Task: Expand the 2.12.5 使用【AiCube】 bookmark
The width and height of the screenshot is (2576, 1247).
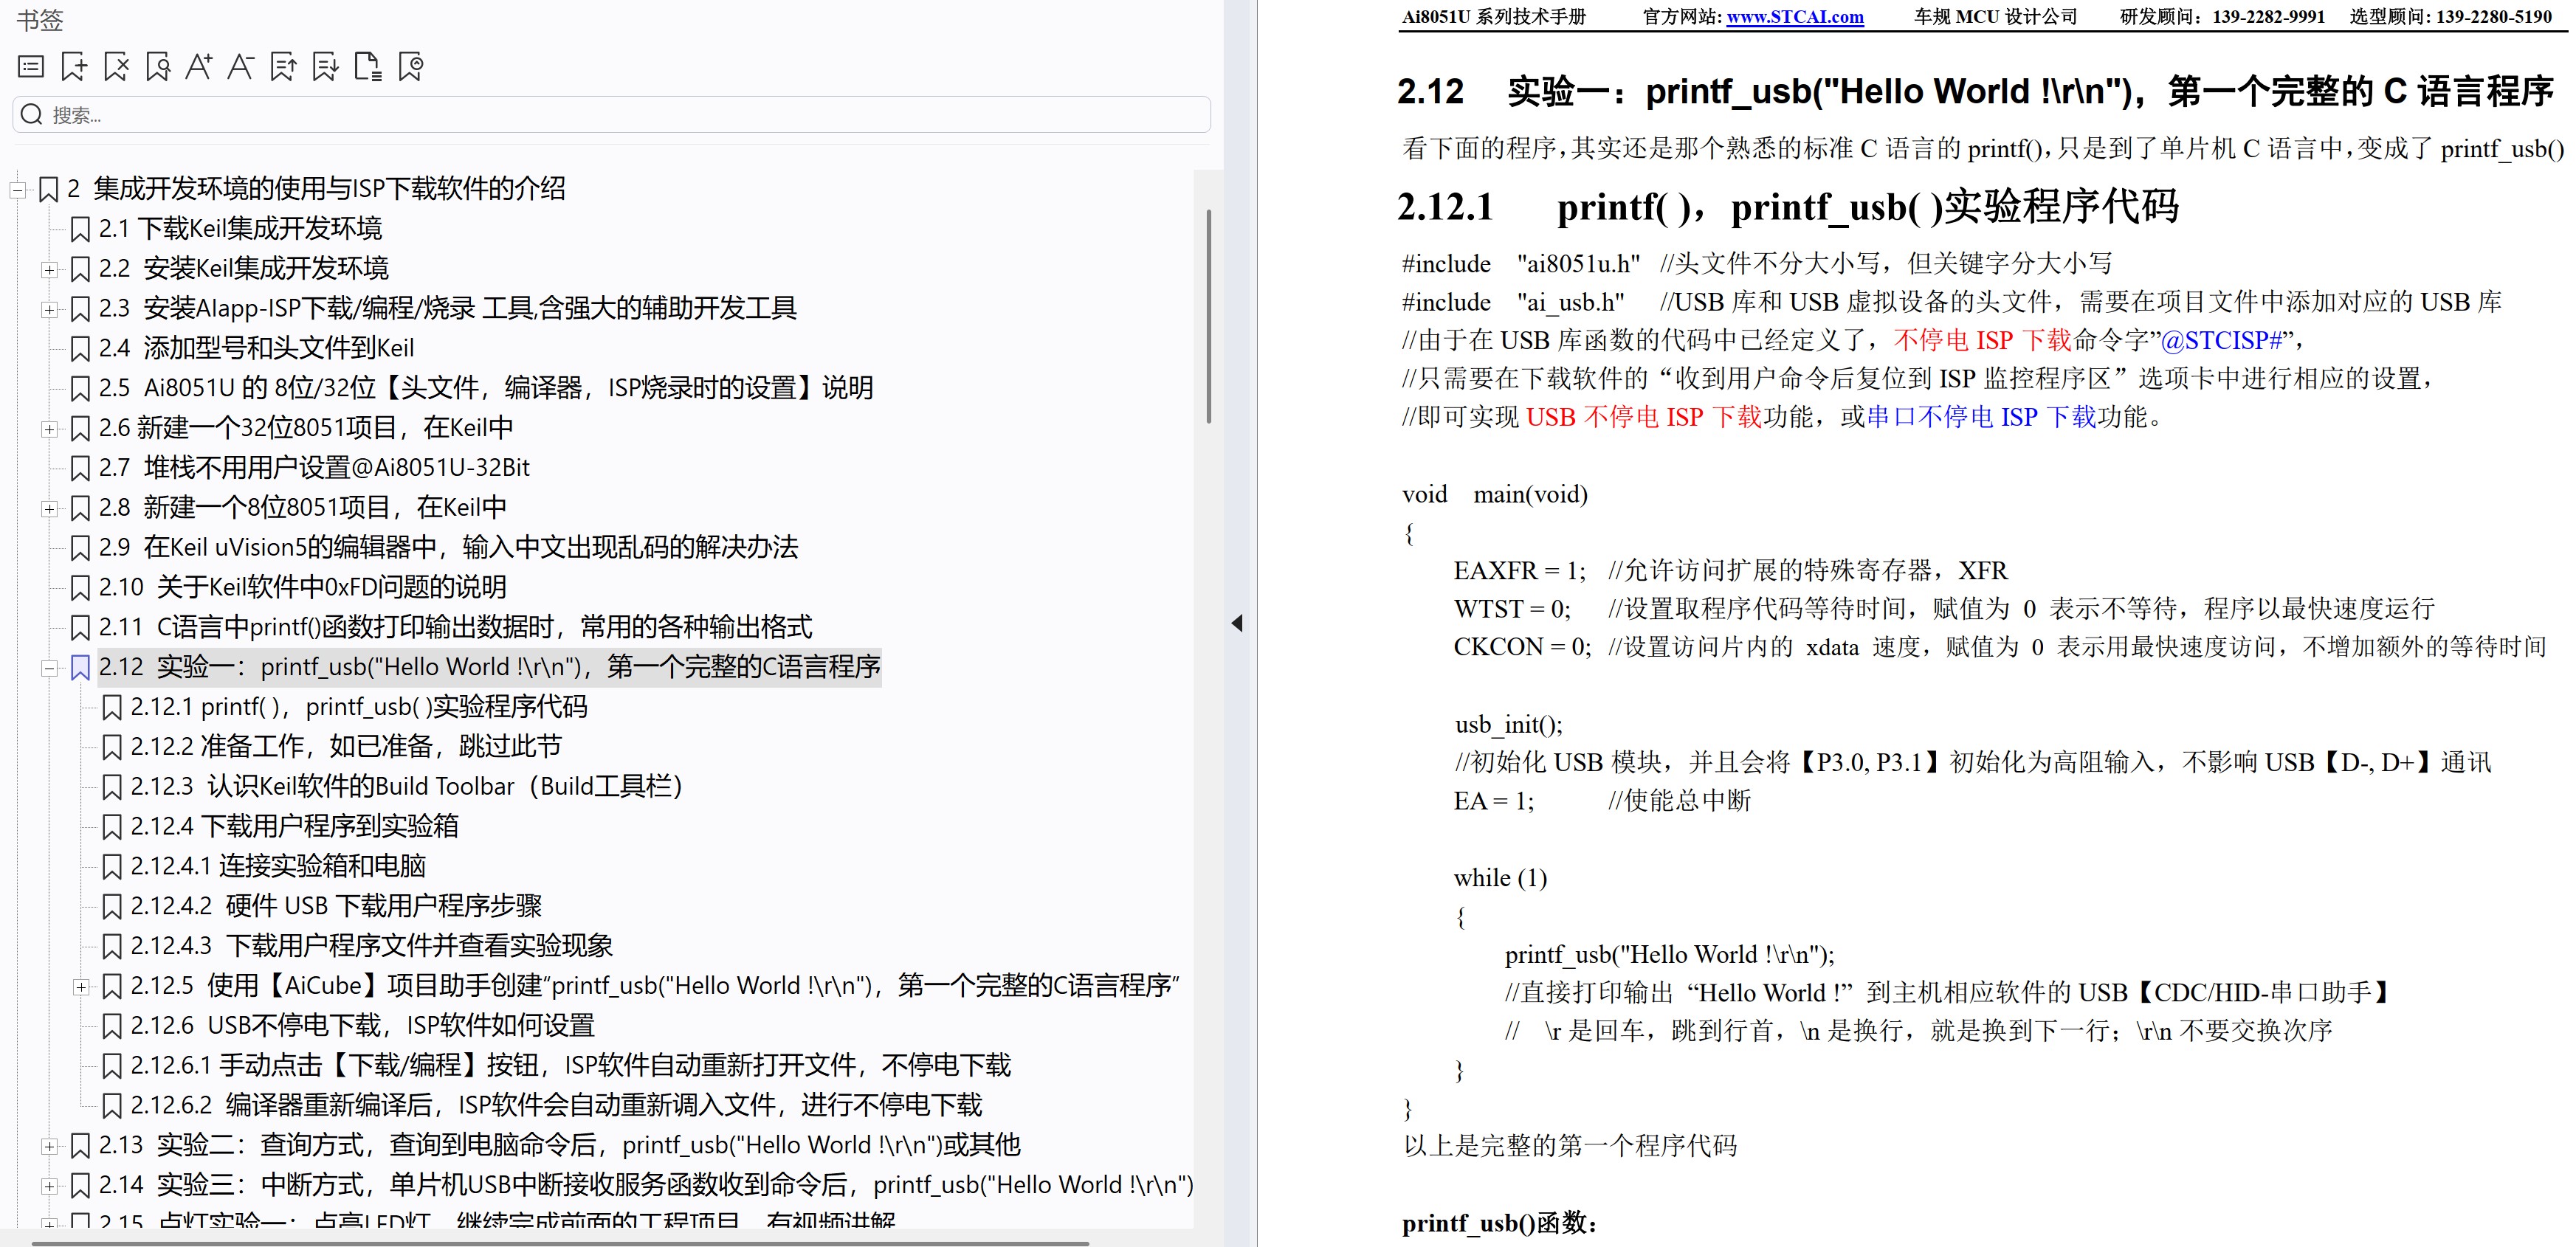Action: tap(81, 988)
